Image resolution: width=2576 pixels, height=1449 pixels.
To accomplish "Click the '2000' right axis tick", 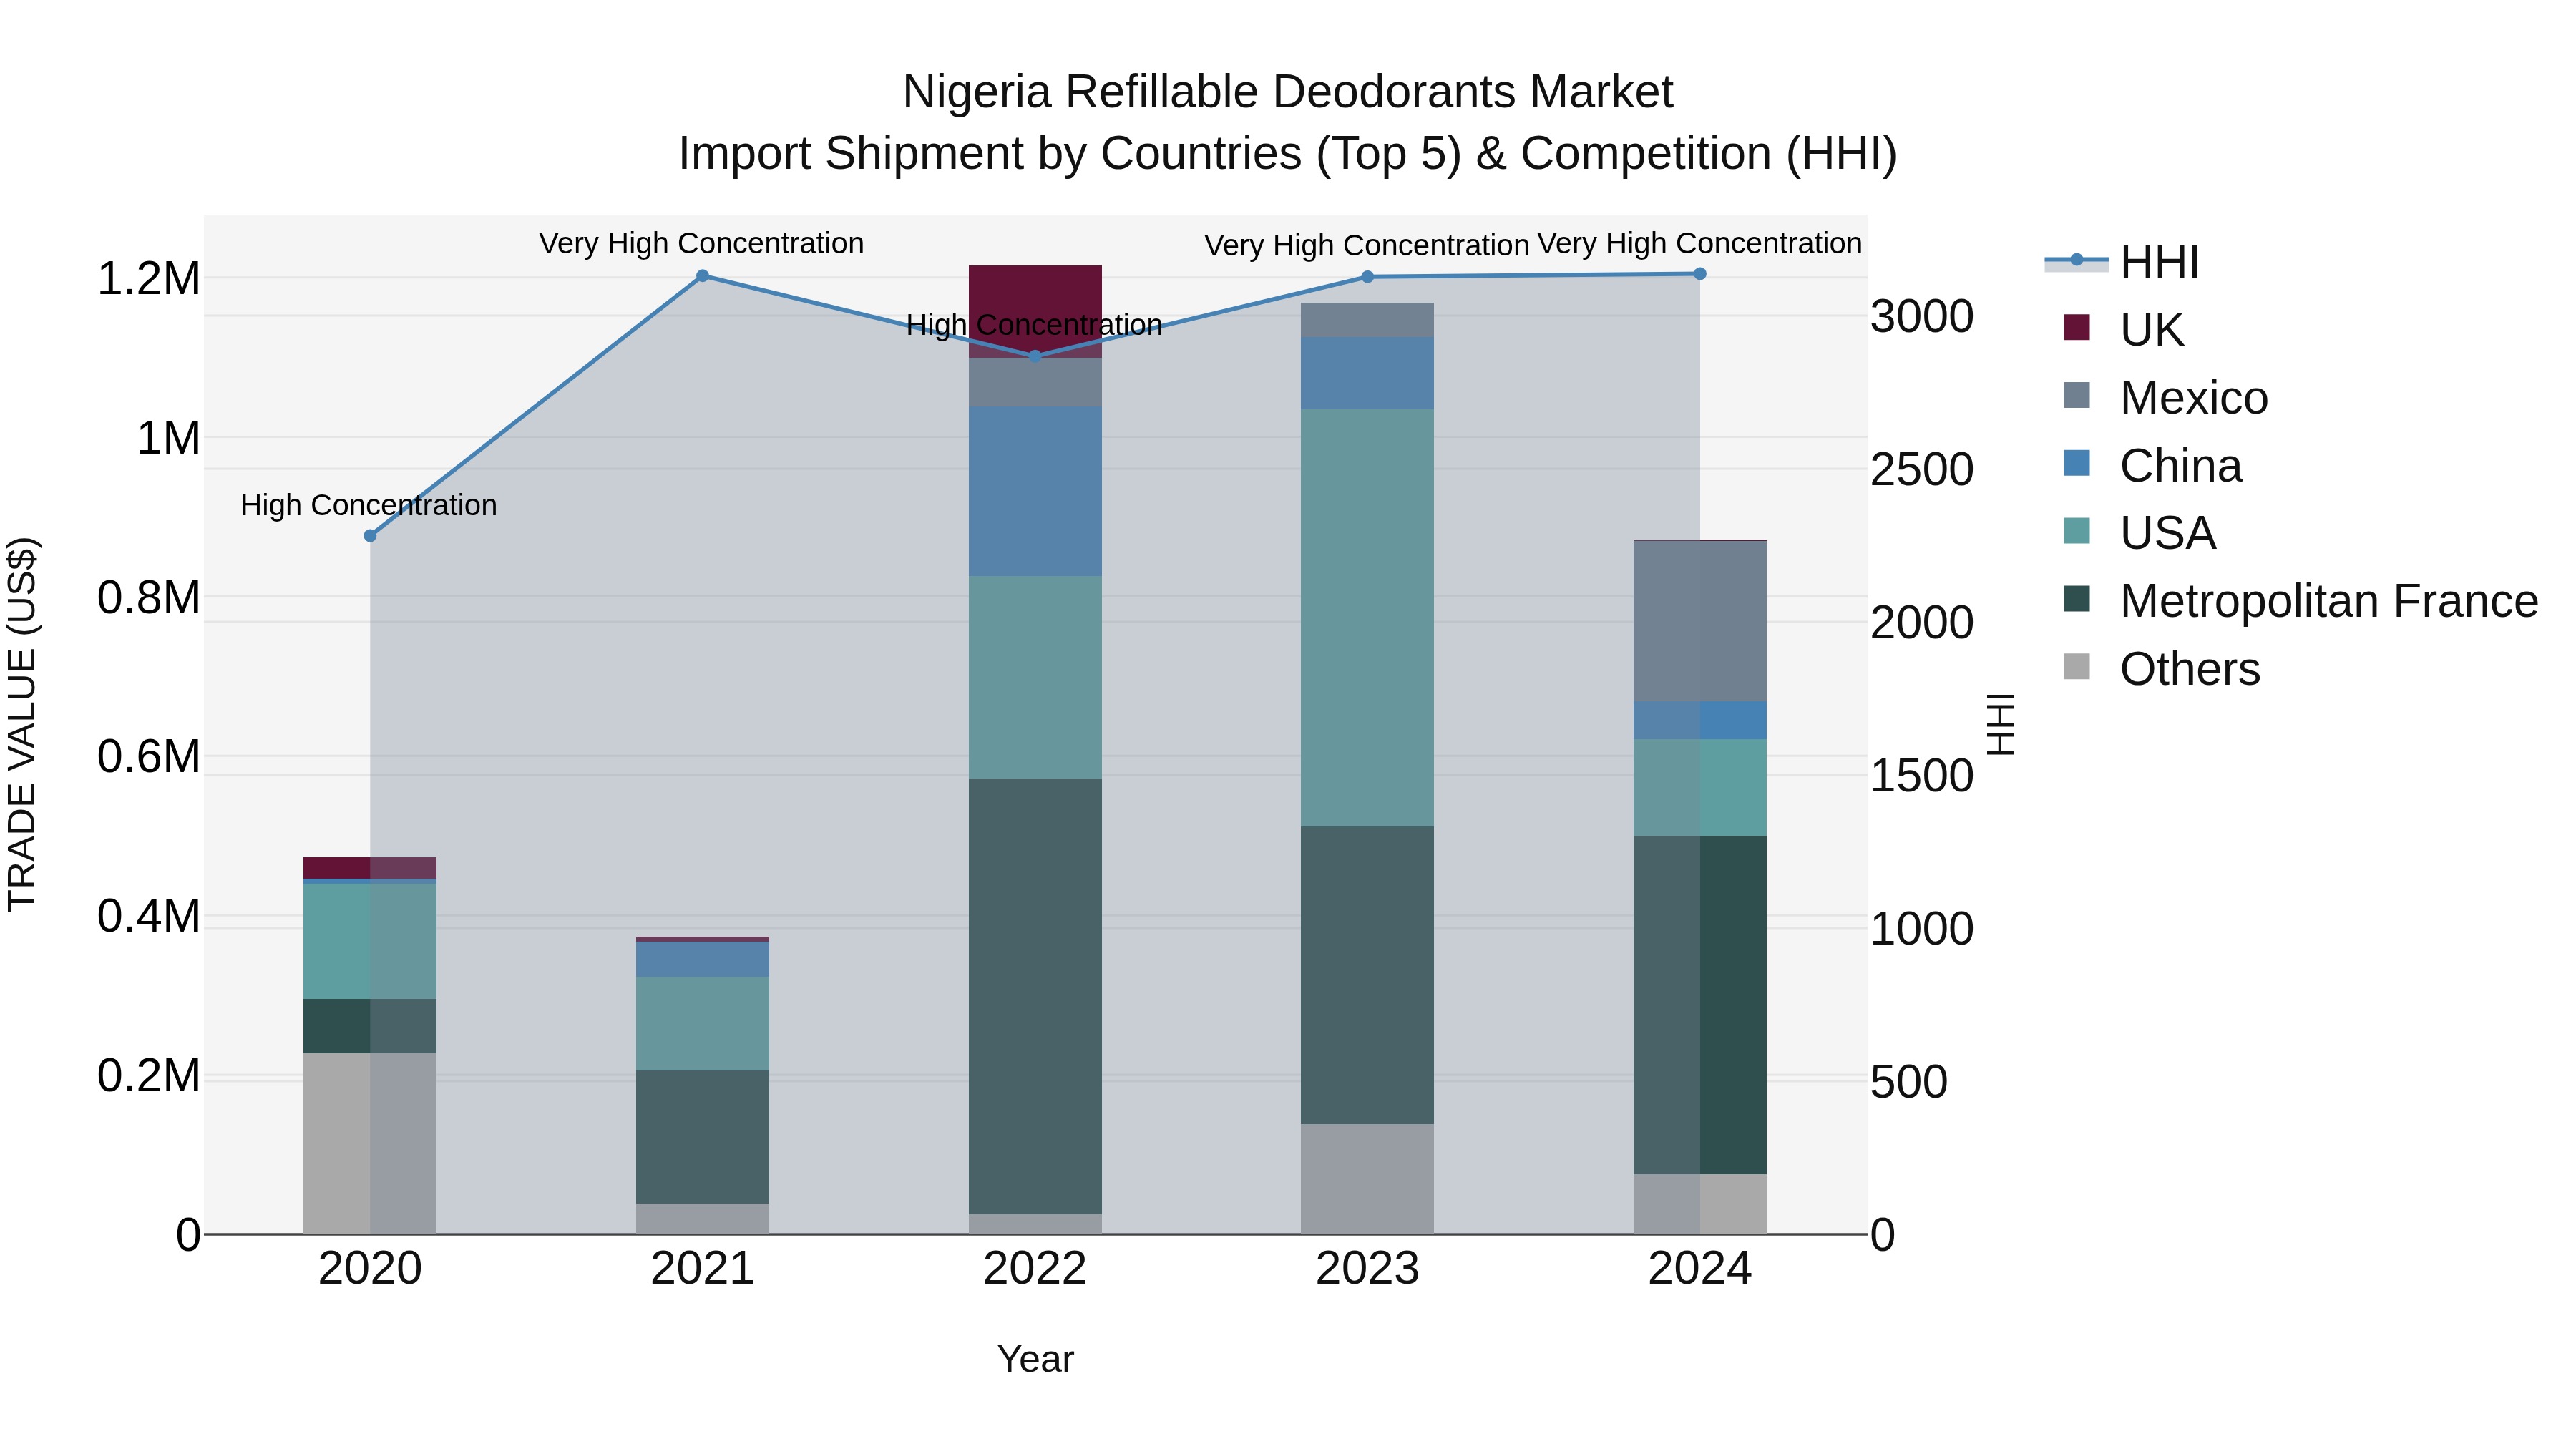I will pos(1922,622).
